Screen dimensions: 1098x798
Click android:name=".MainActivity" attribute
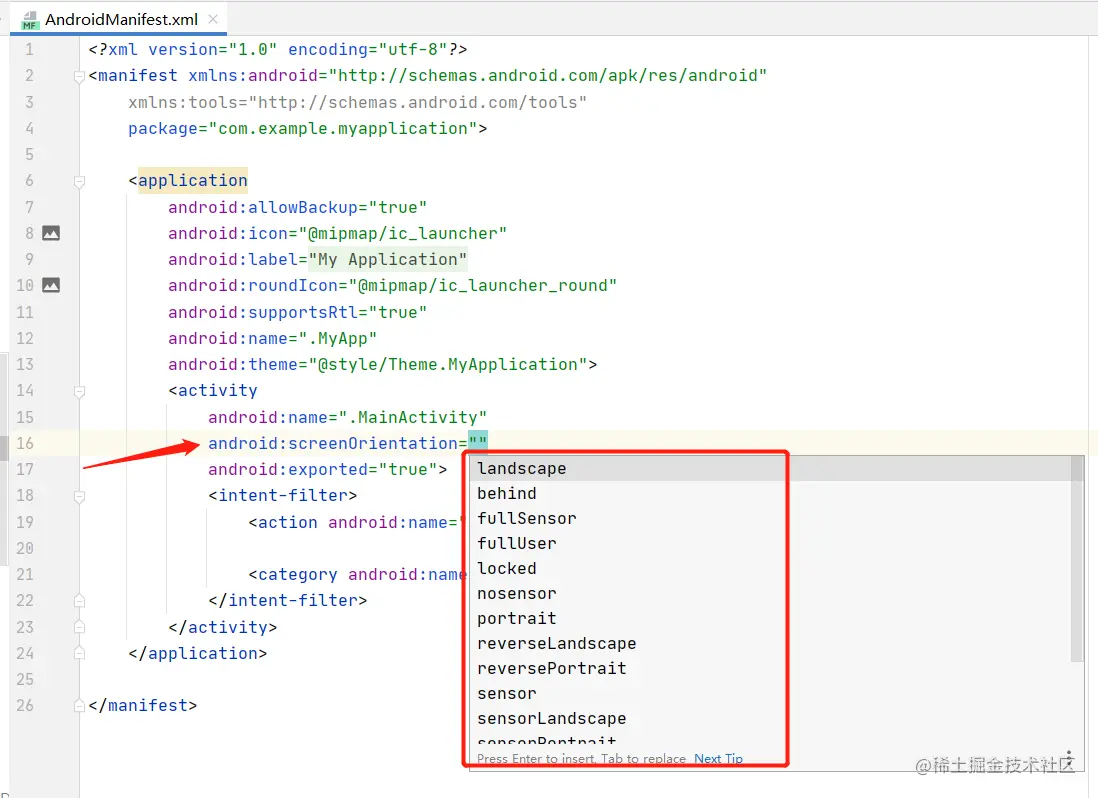pos(347,417)
